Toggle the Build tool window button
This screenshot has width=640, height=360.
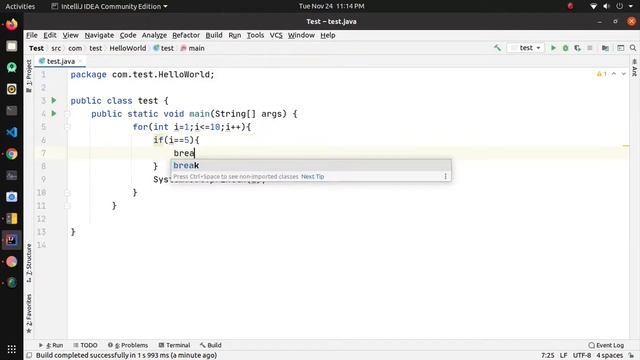[211, 345]
